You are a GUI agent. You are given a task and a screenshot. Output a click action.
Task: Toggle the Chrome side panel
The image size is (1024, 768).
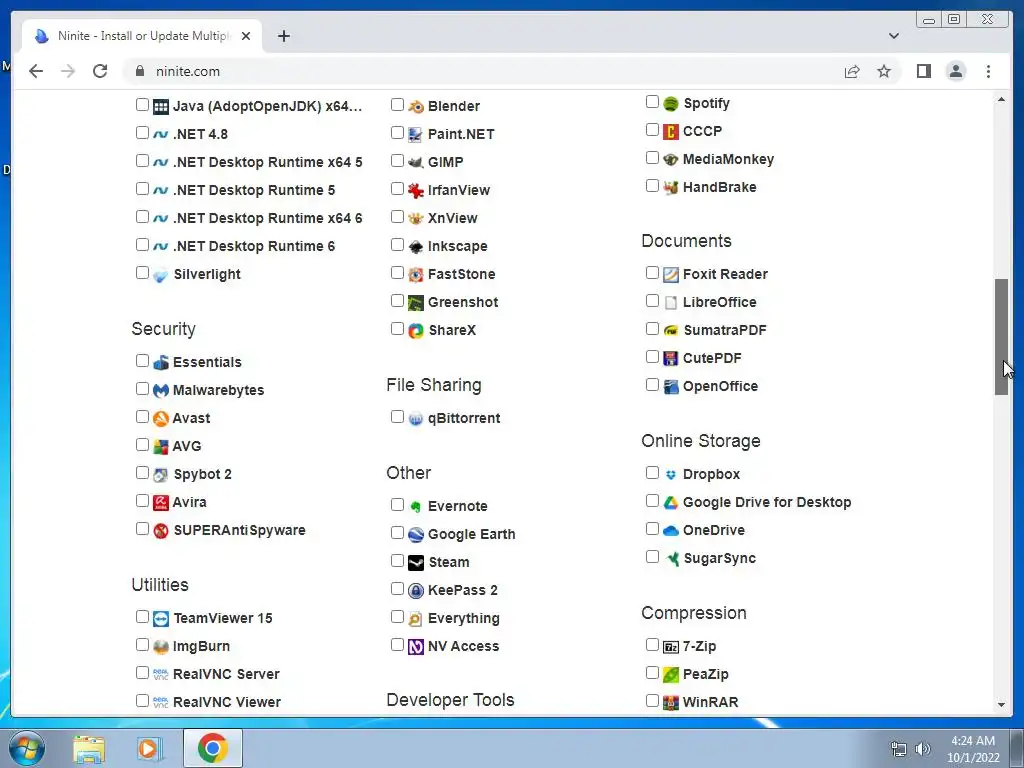[x=923, y=71]
